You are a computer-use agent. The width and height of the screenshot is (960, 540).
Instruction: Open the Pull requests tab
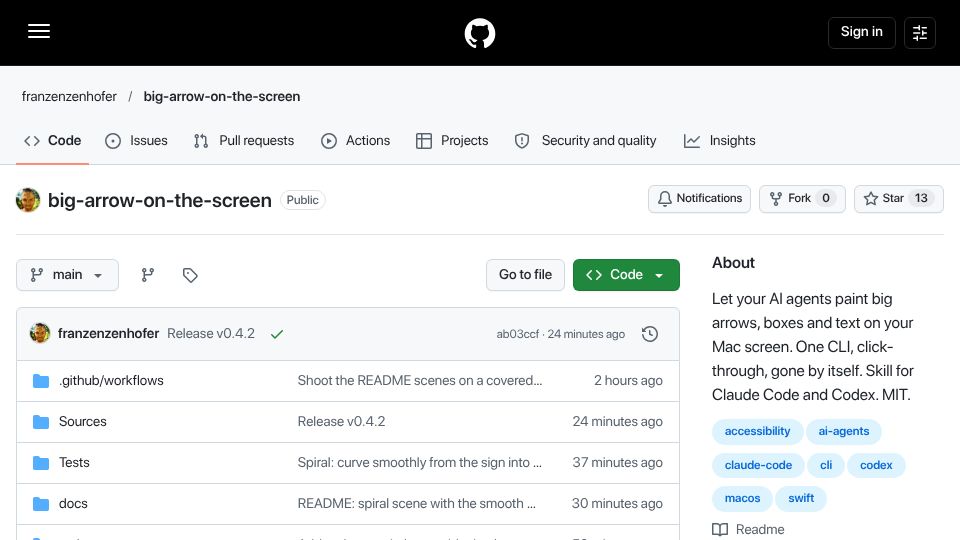244,141
